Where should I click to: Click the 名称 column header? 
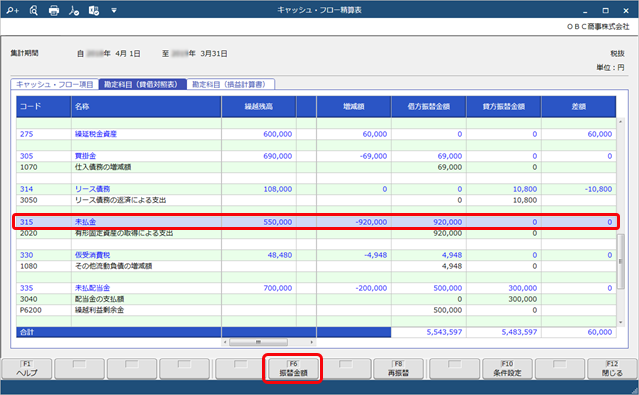[x=146, y=107]
